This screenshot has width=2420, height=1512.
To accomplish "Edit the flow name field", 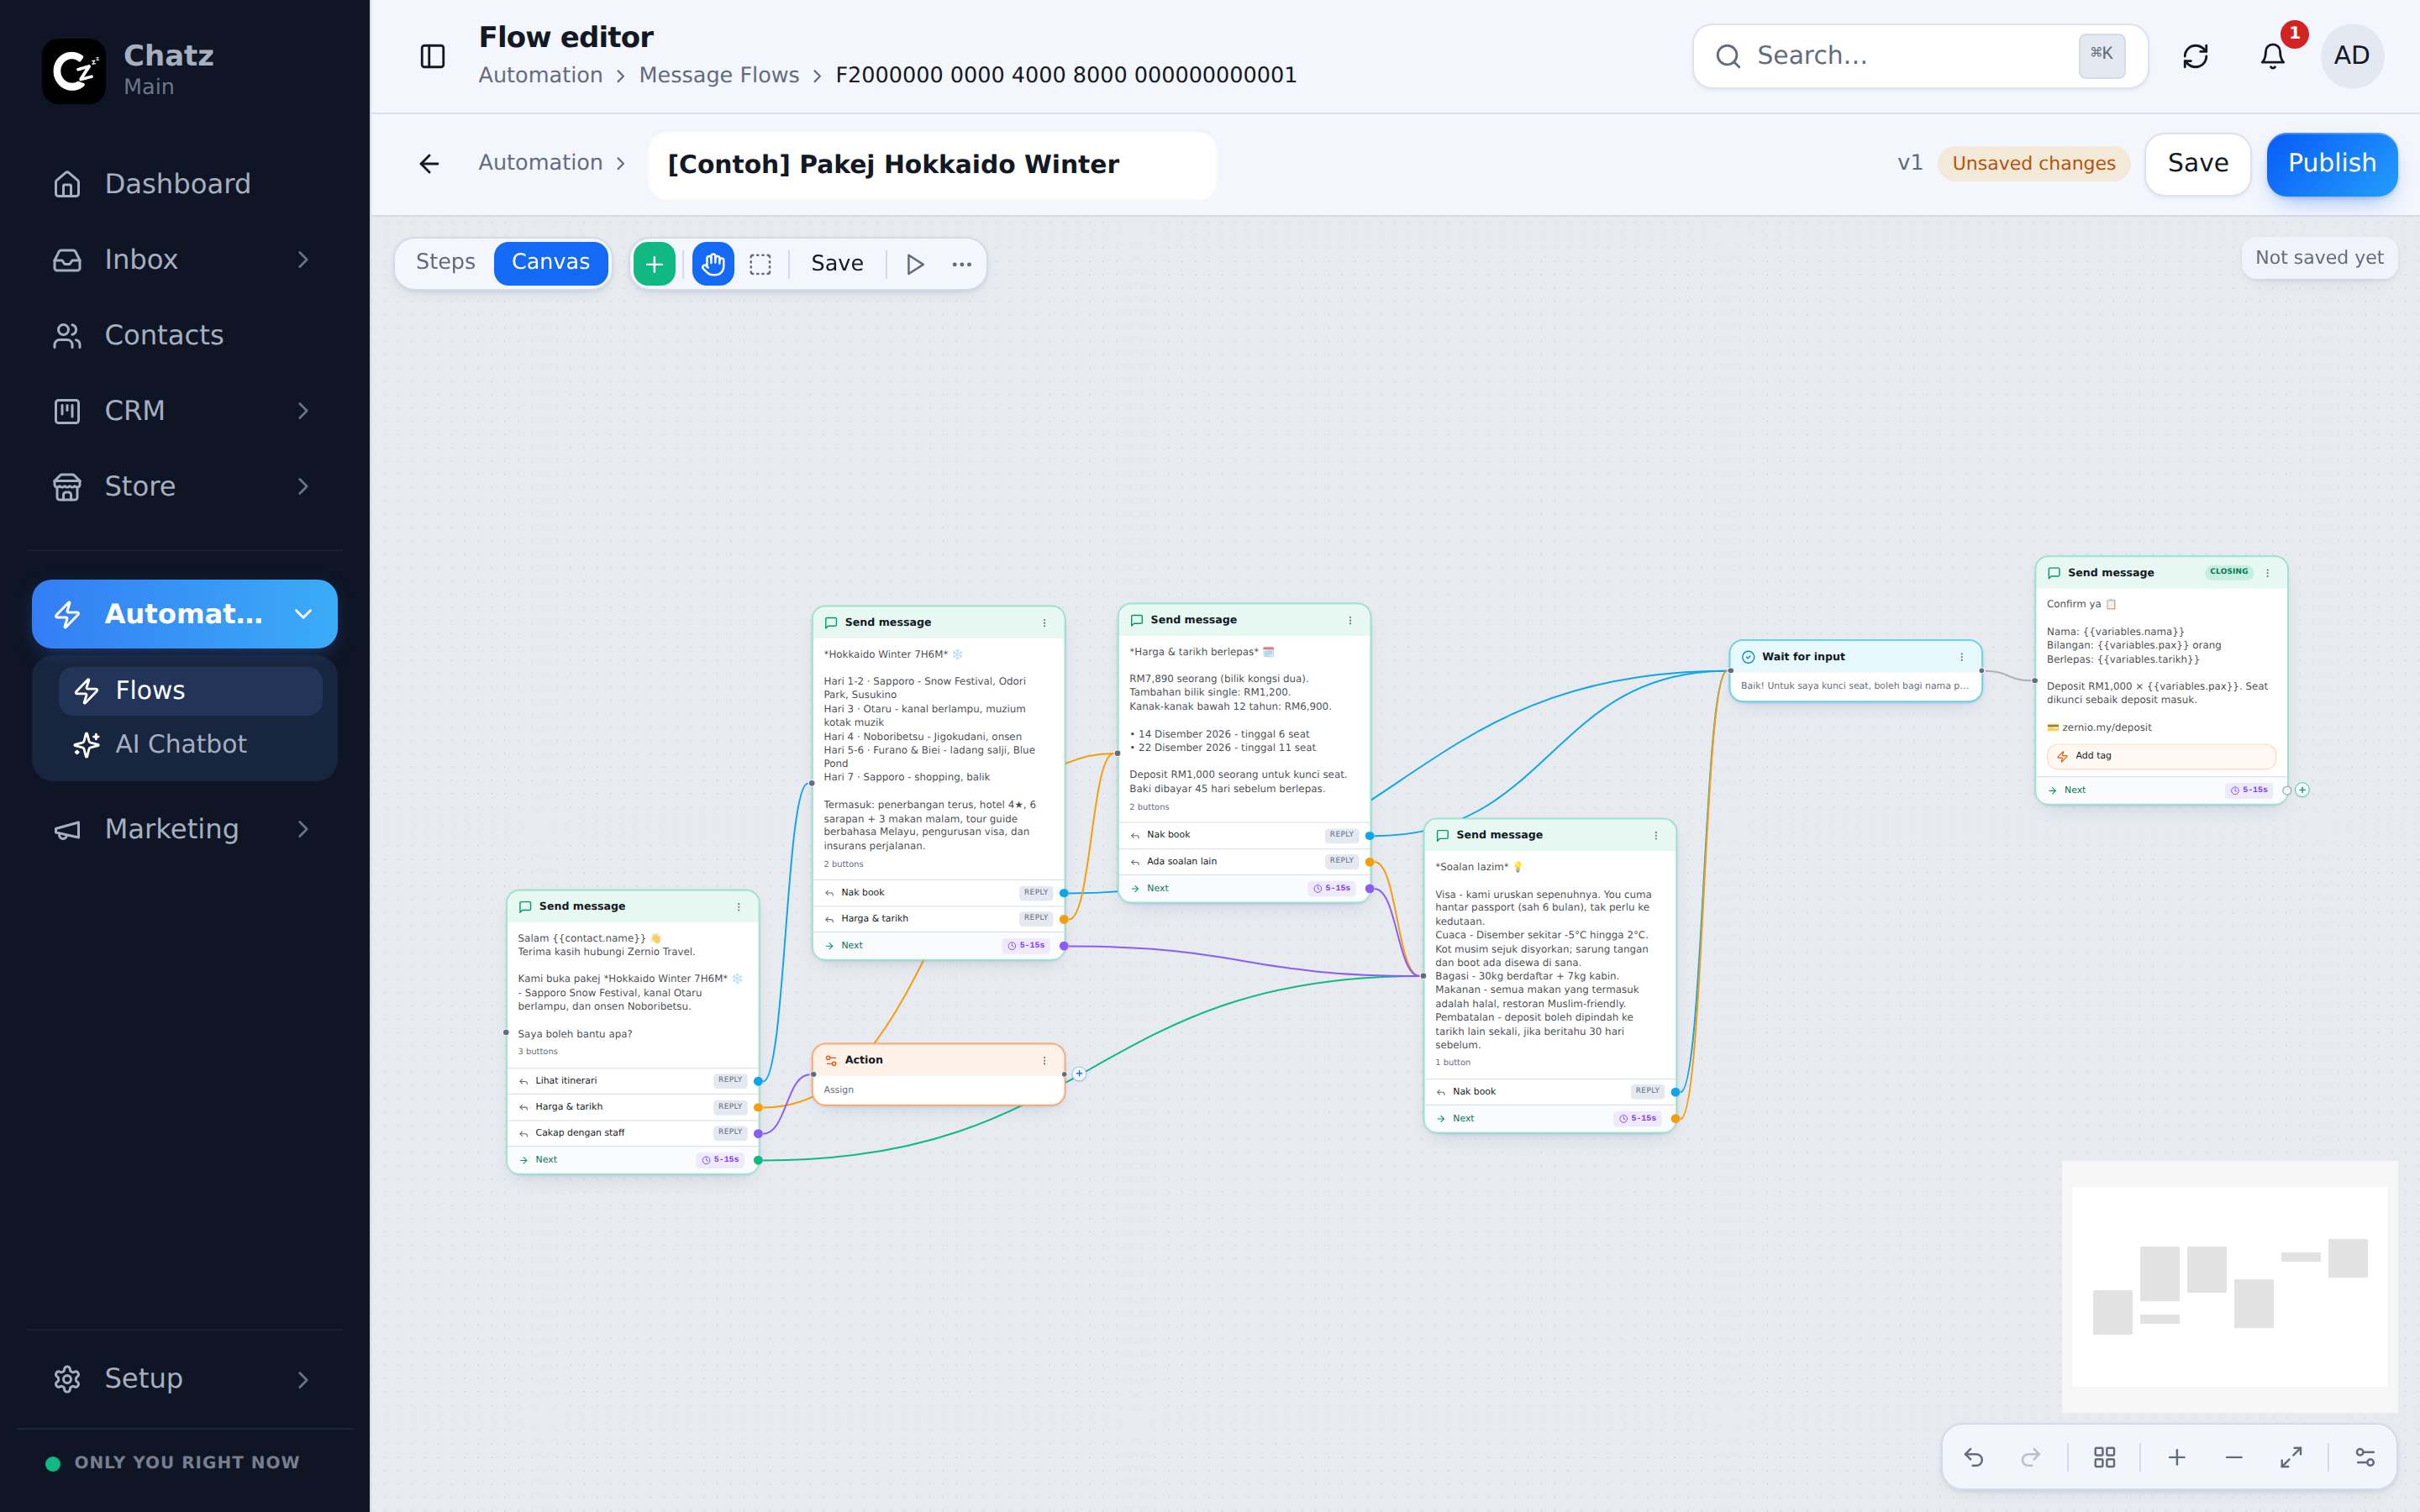I will 932,165.
